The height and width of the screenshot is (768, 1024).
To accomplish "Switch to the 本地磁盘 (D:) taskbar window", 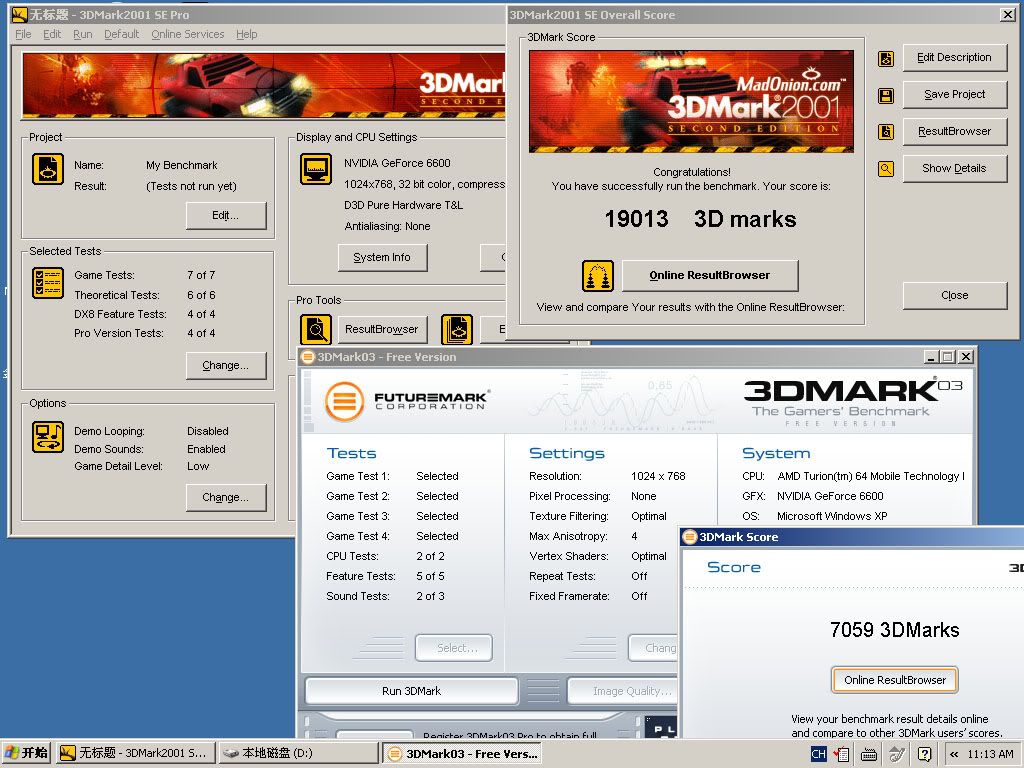I will [x=298, y=754].
